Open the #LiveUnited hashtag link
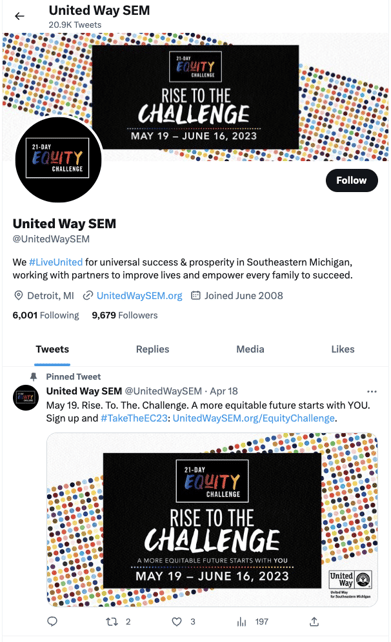Image resolution: width=391 pixels, height=642 pixels. click(56, 262)
